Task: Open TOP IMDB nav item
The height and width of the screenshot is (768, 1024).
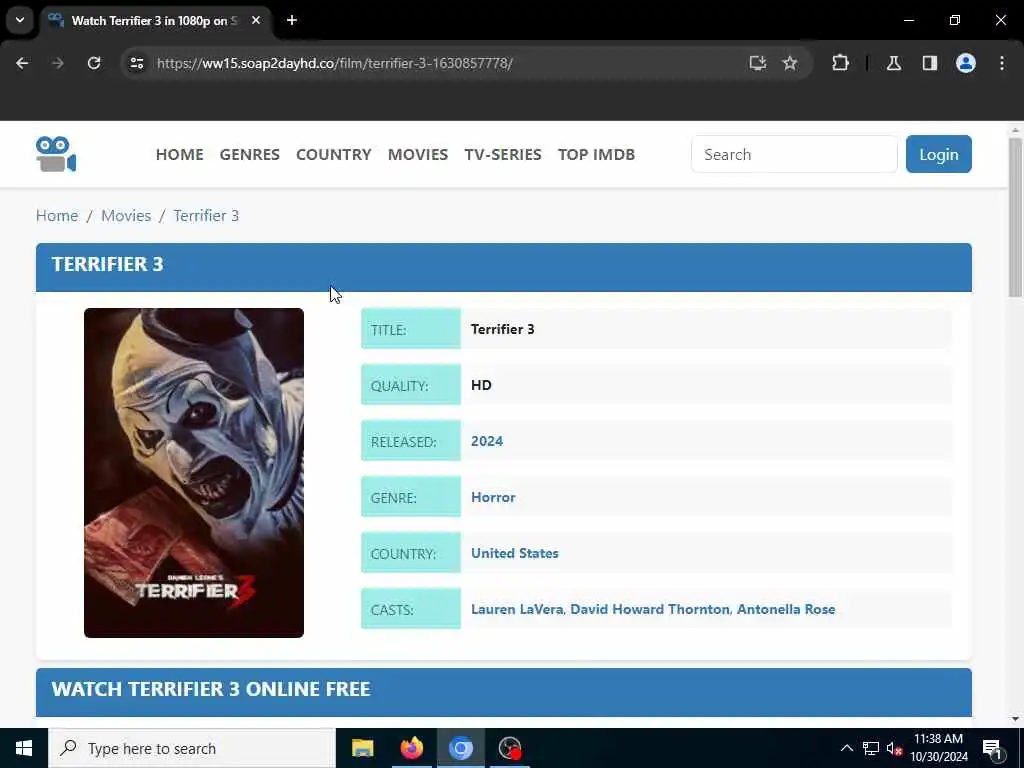Action: click(596, 155)
